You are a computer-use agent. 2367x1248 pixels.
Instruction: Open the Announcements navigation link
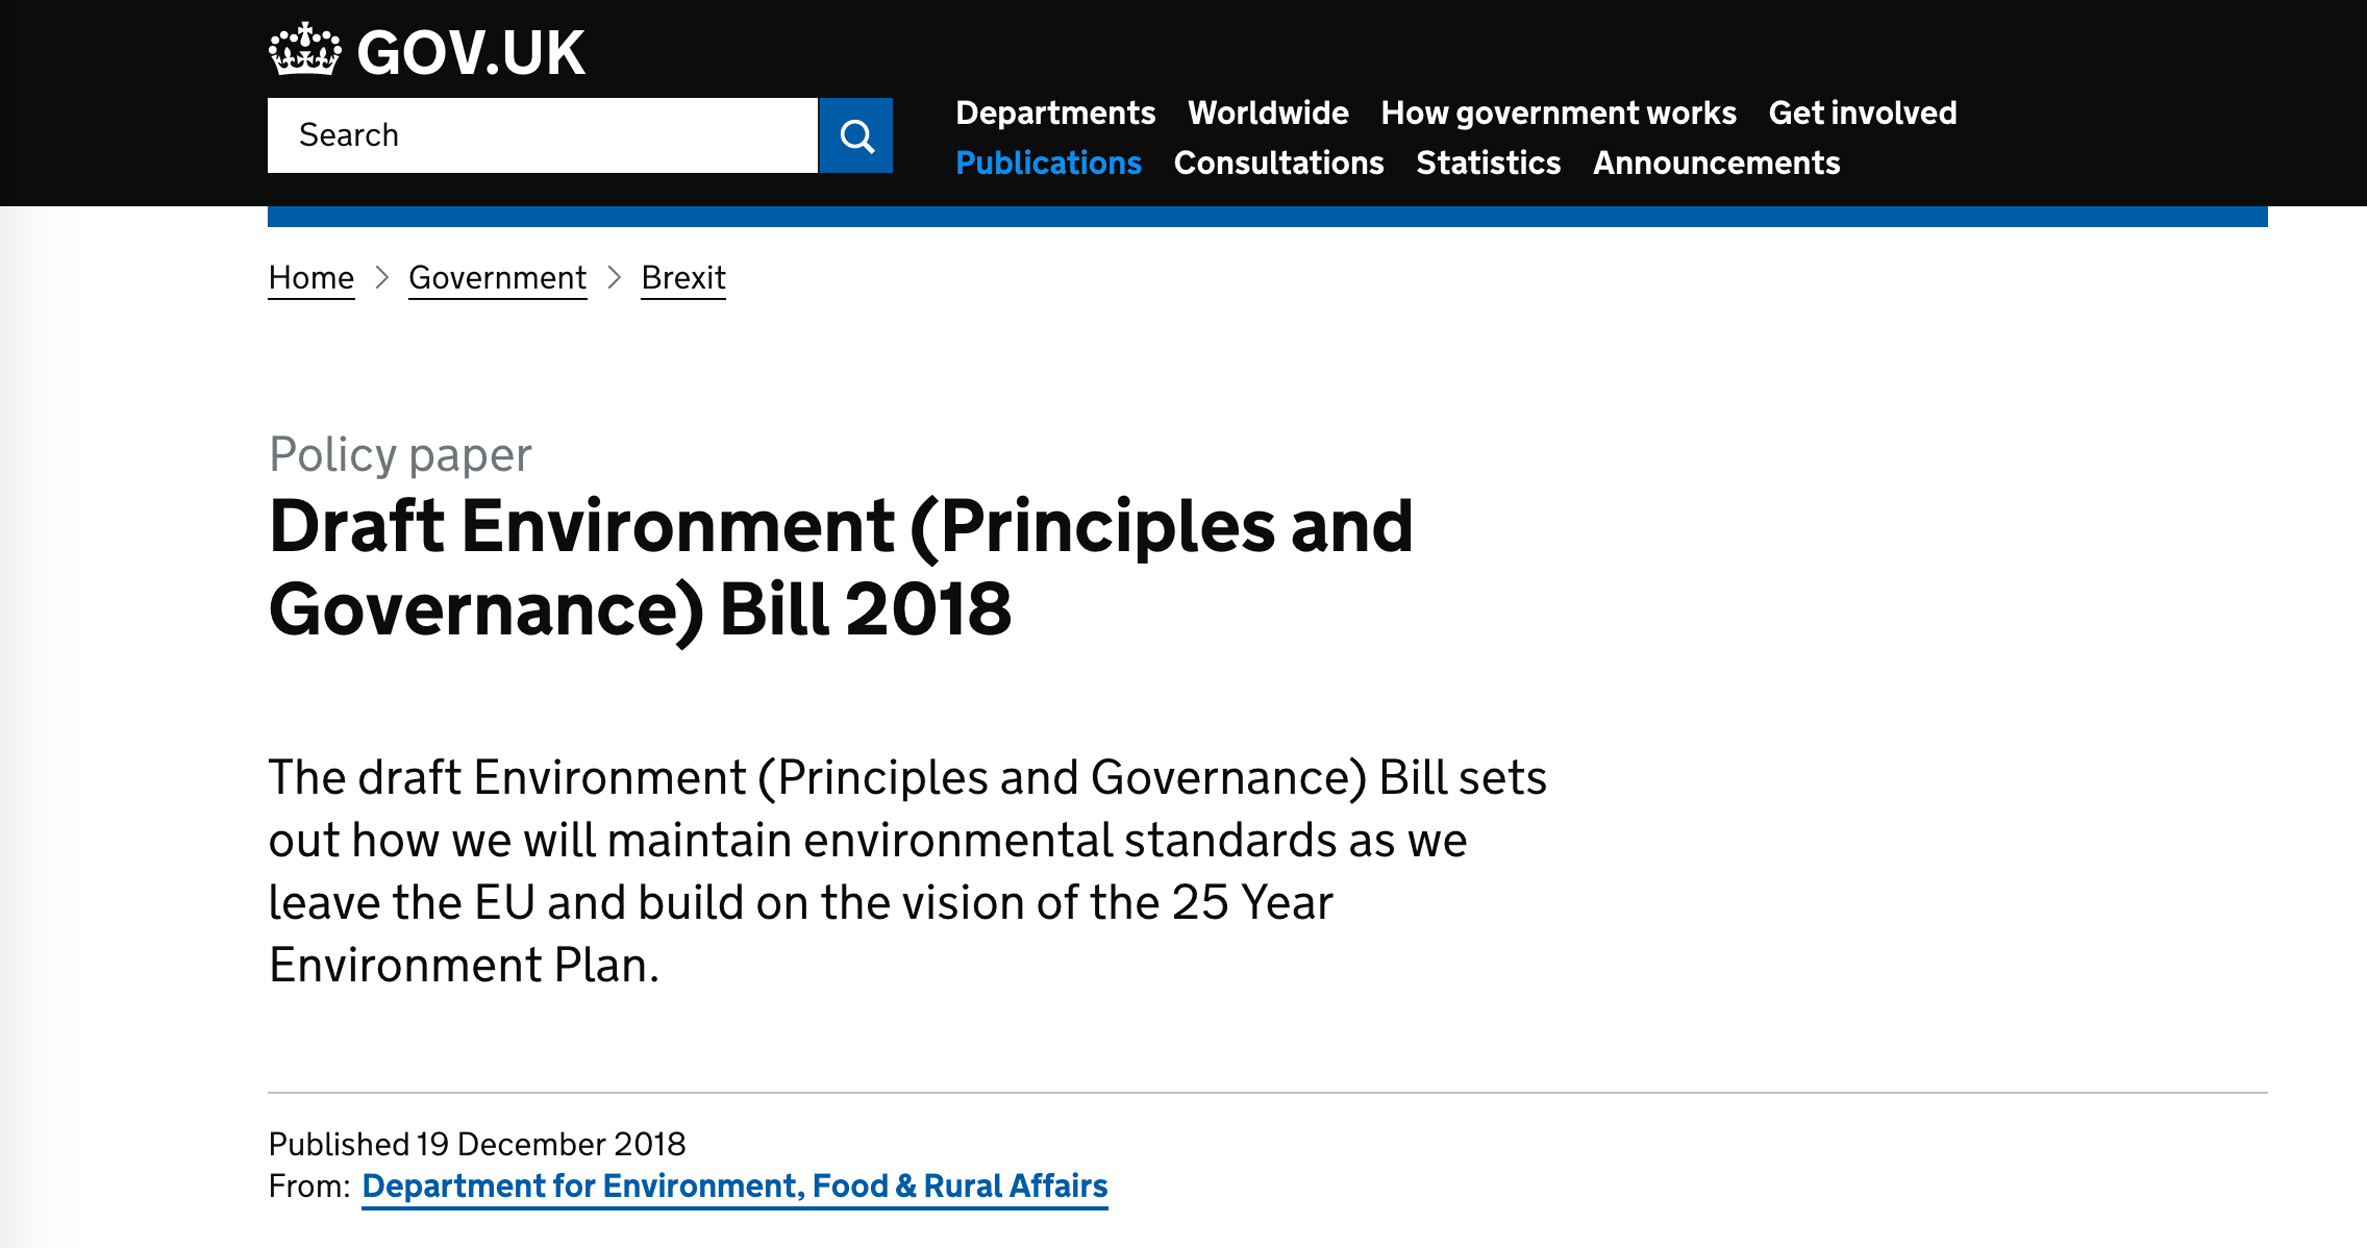tap(1716, 163)
